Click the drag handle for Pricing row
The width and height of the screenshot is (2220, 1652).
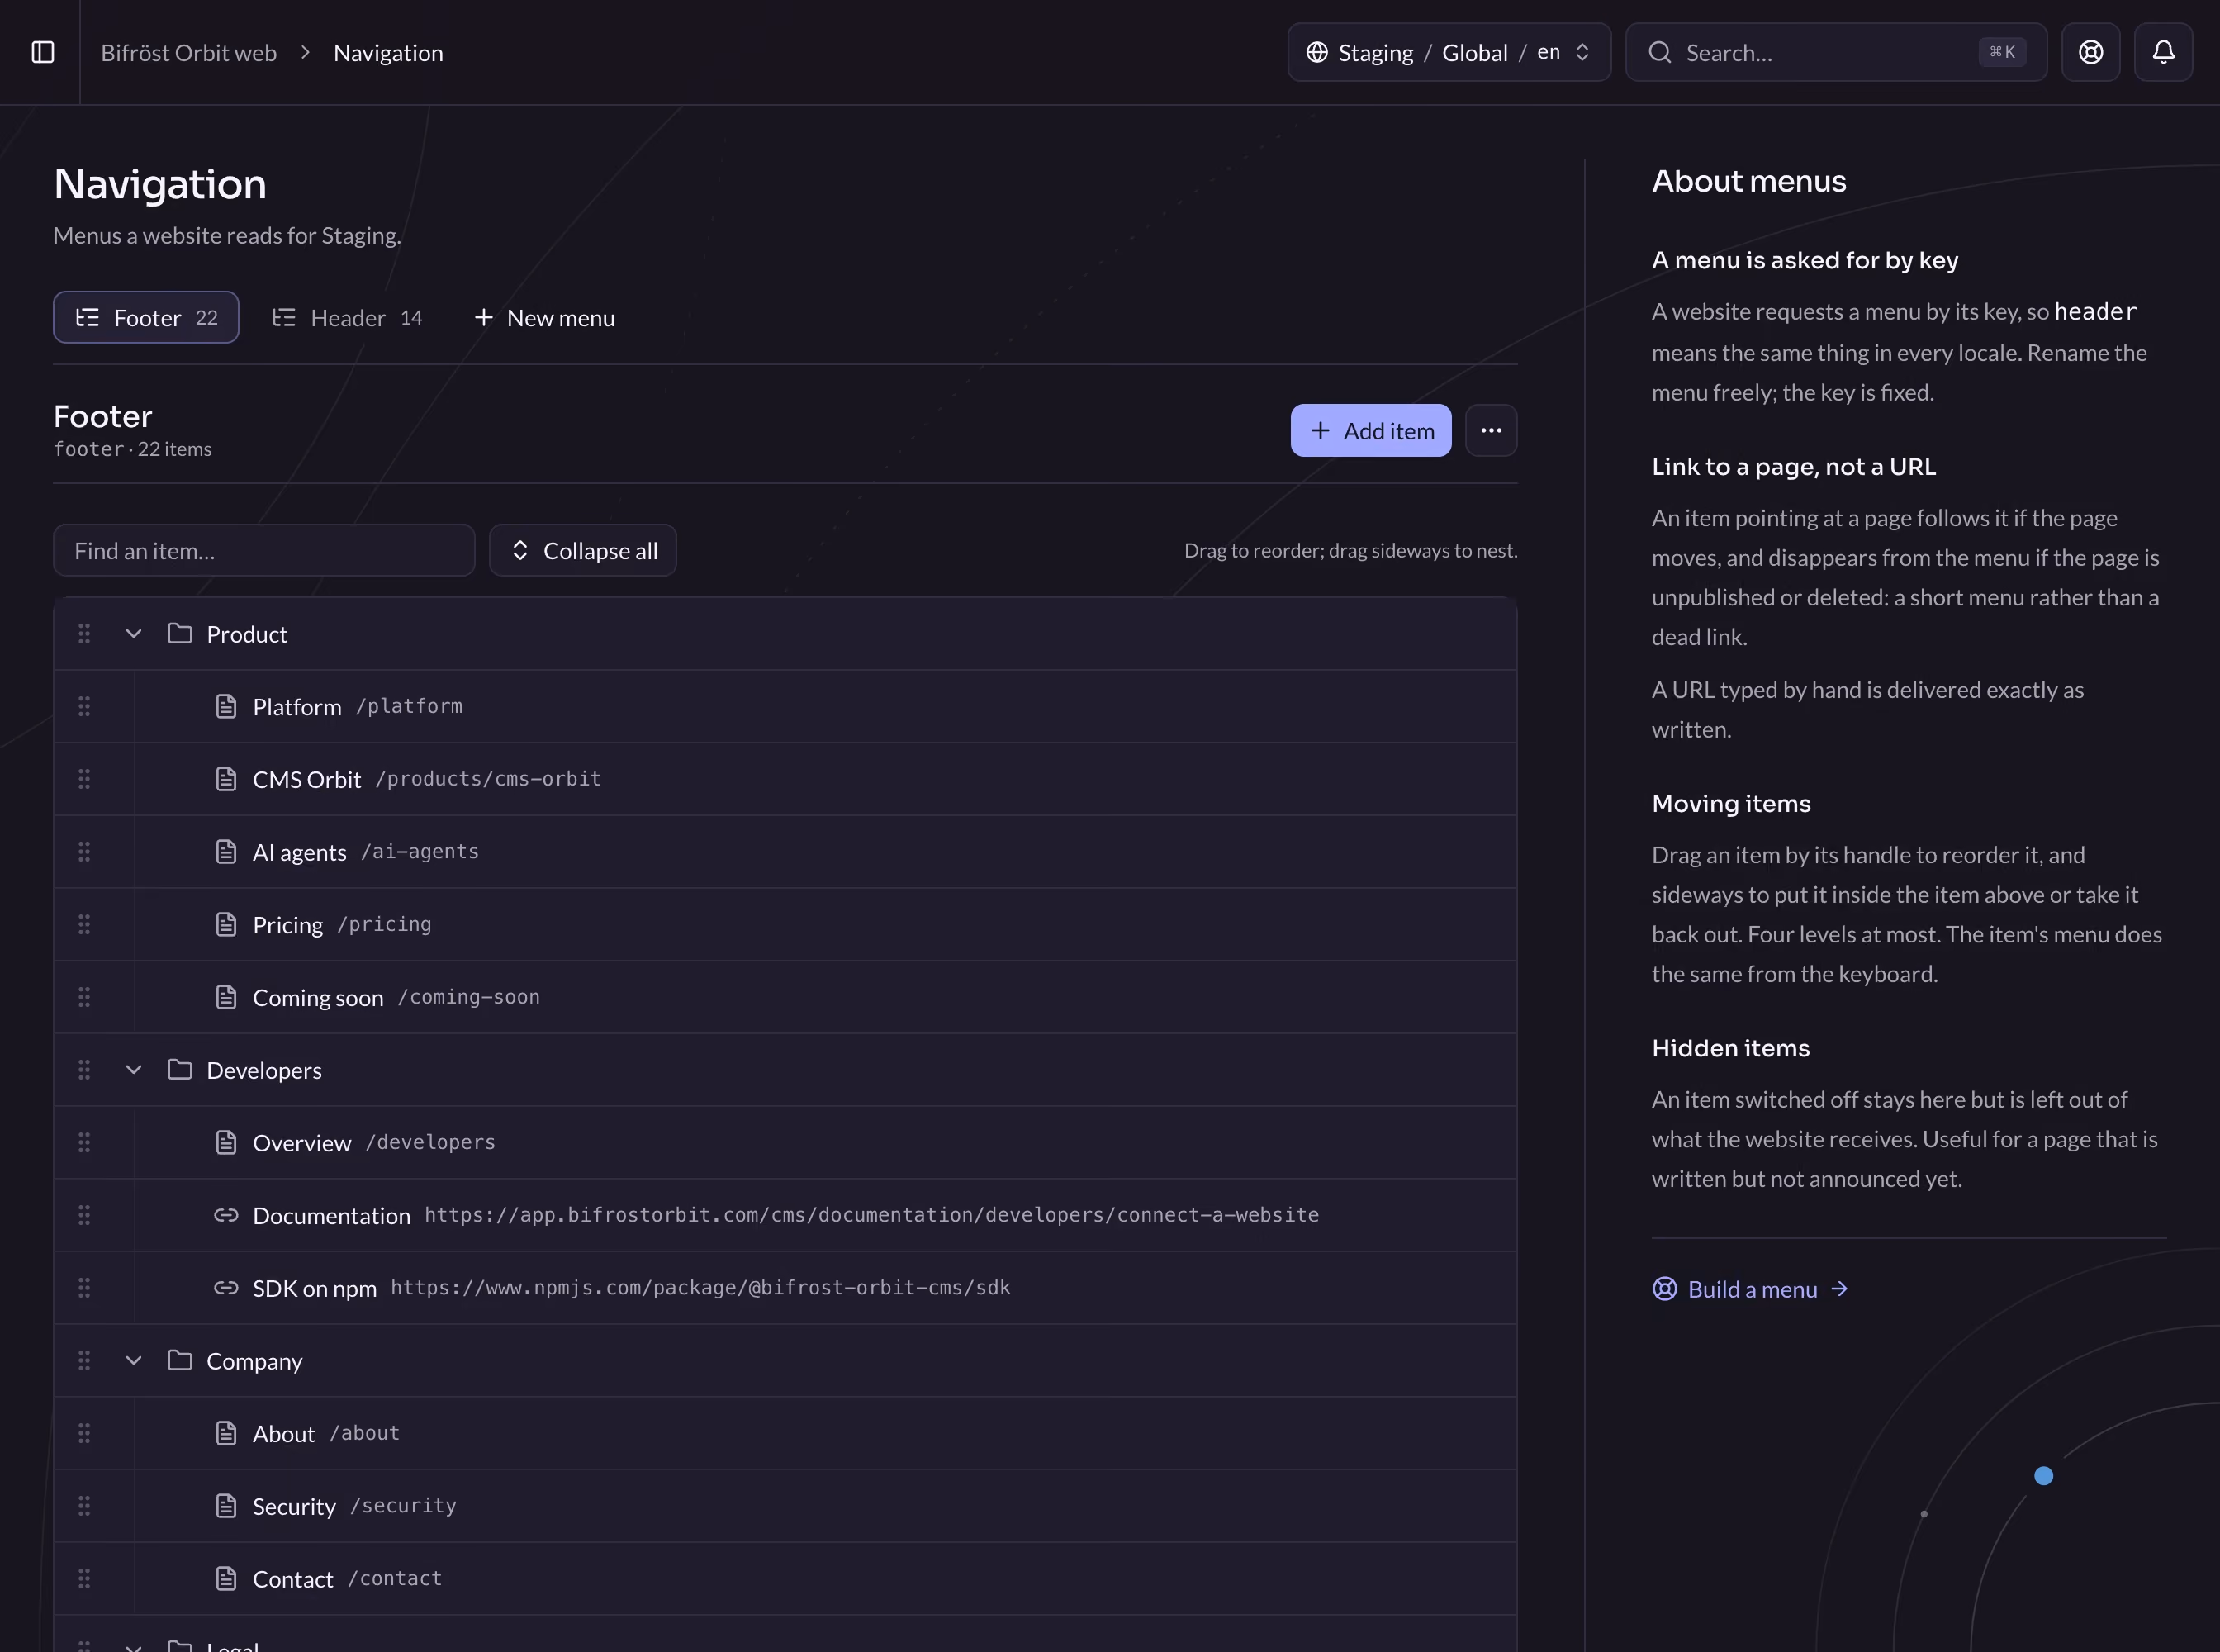click(x=84, y=924)
